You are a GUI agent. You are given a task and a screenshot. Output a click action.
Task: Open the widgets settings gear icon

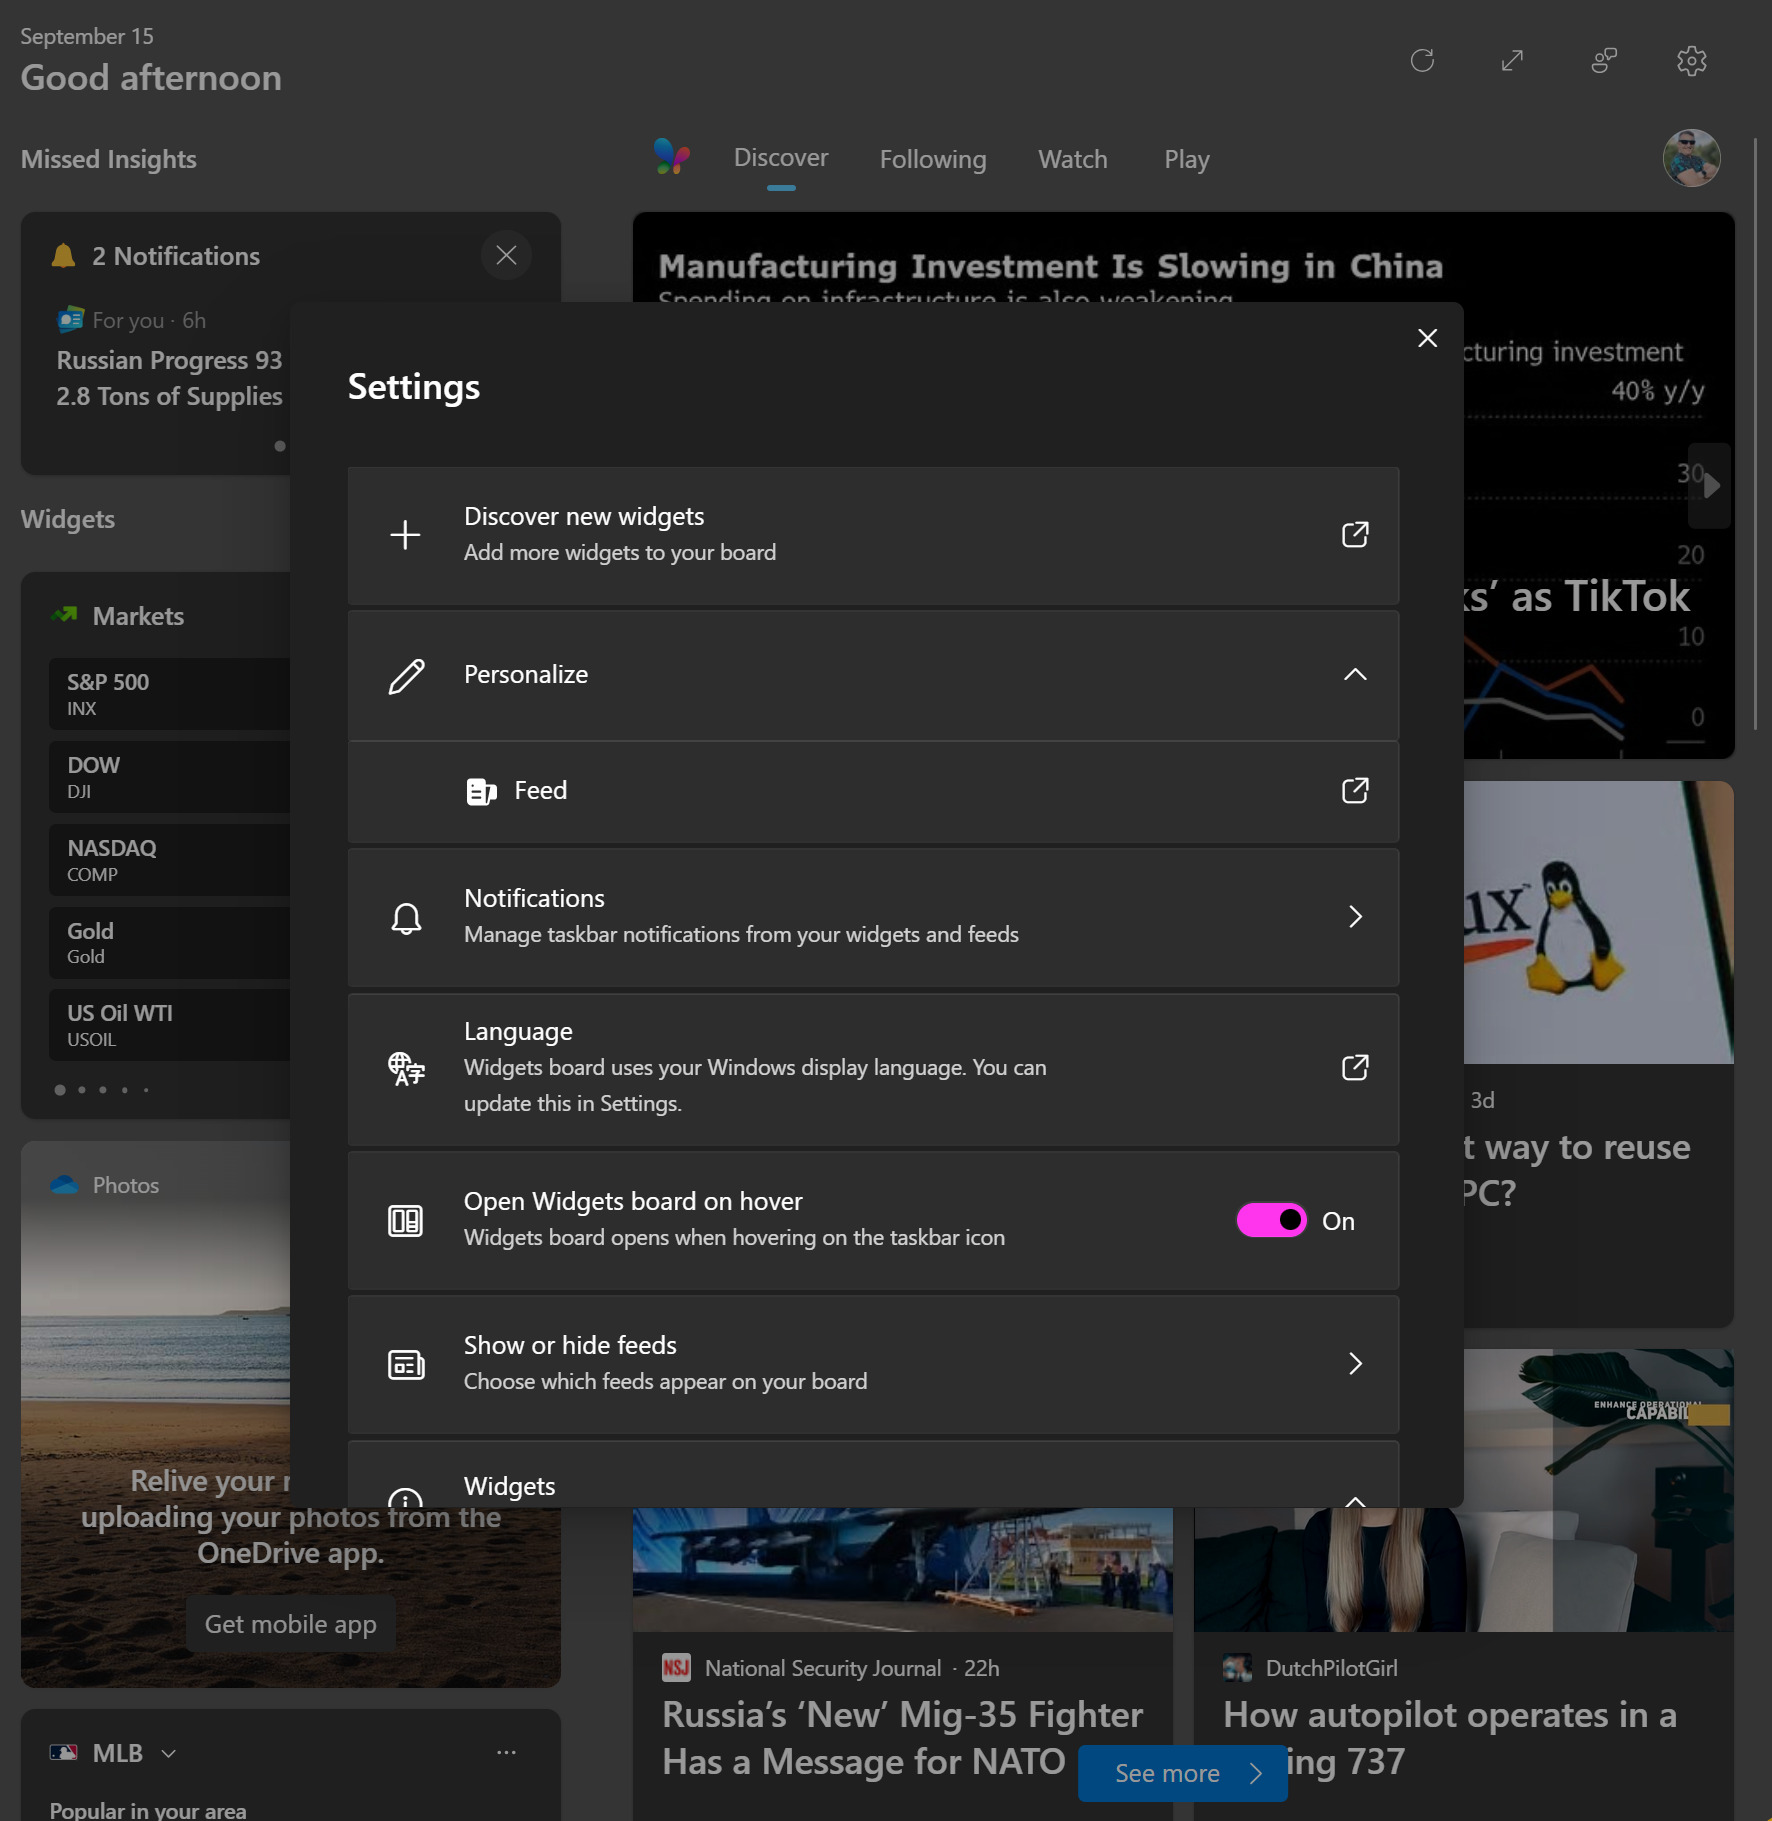(1691, 61)
